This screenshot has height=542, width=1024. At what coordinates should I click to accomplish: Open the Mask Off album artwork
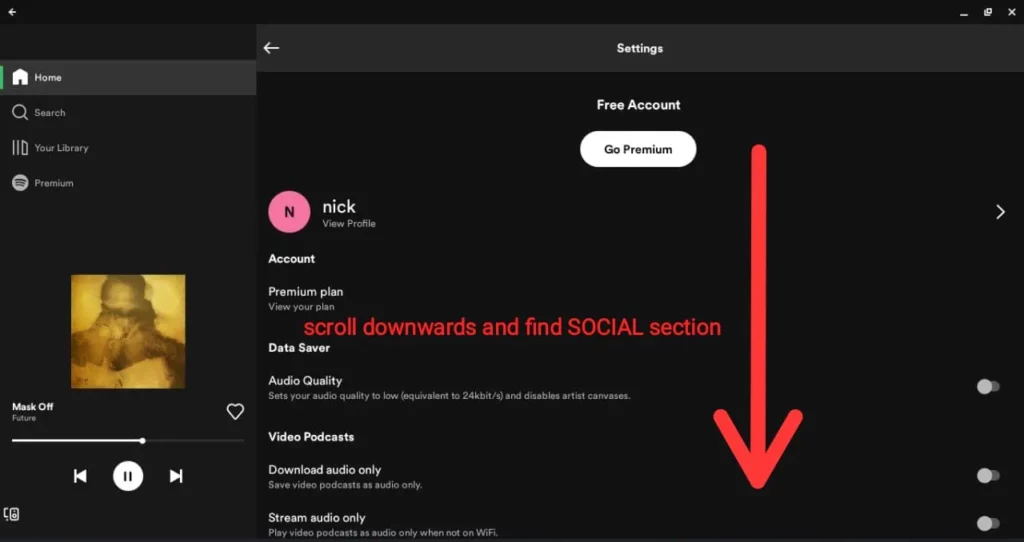click(x=128, y=331)
